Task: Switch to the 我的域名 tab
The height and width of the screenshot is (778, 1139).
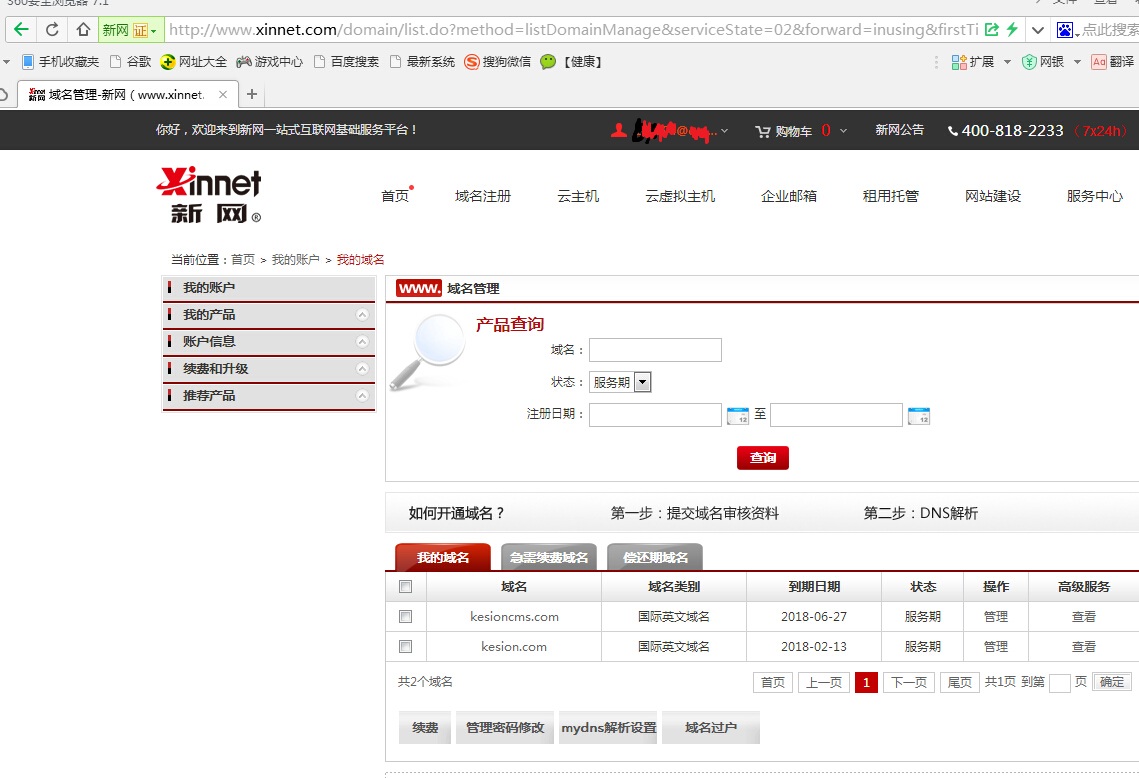Action: [443, 557]
